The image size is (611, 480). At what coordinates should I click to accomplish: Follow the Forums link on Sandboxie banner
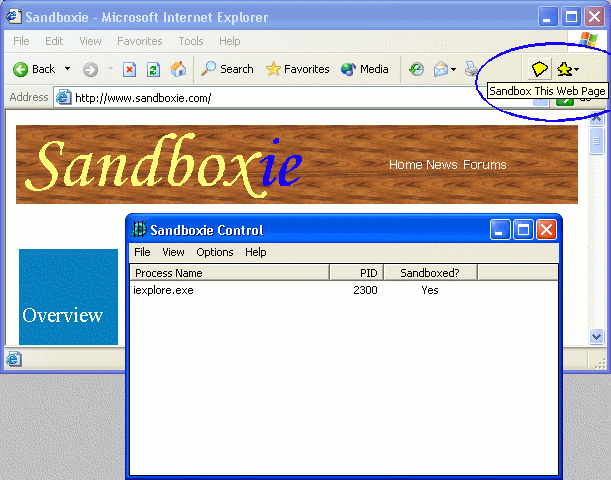point(484,165)
